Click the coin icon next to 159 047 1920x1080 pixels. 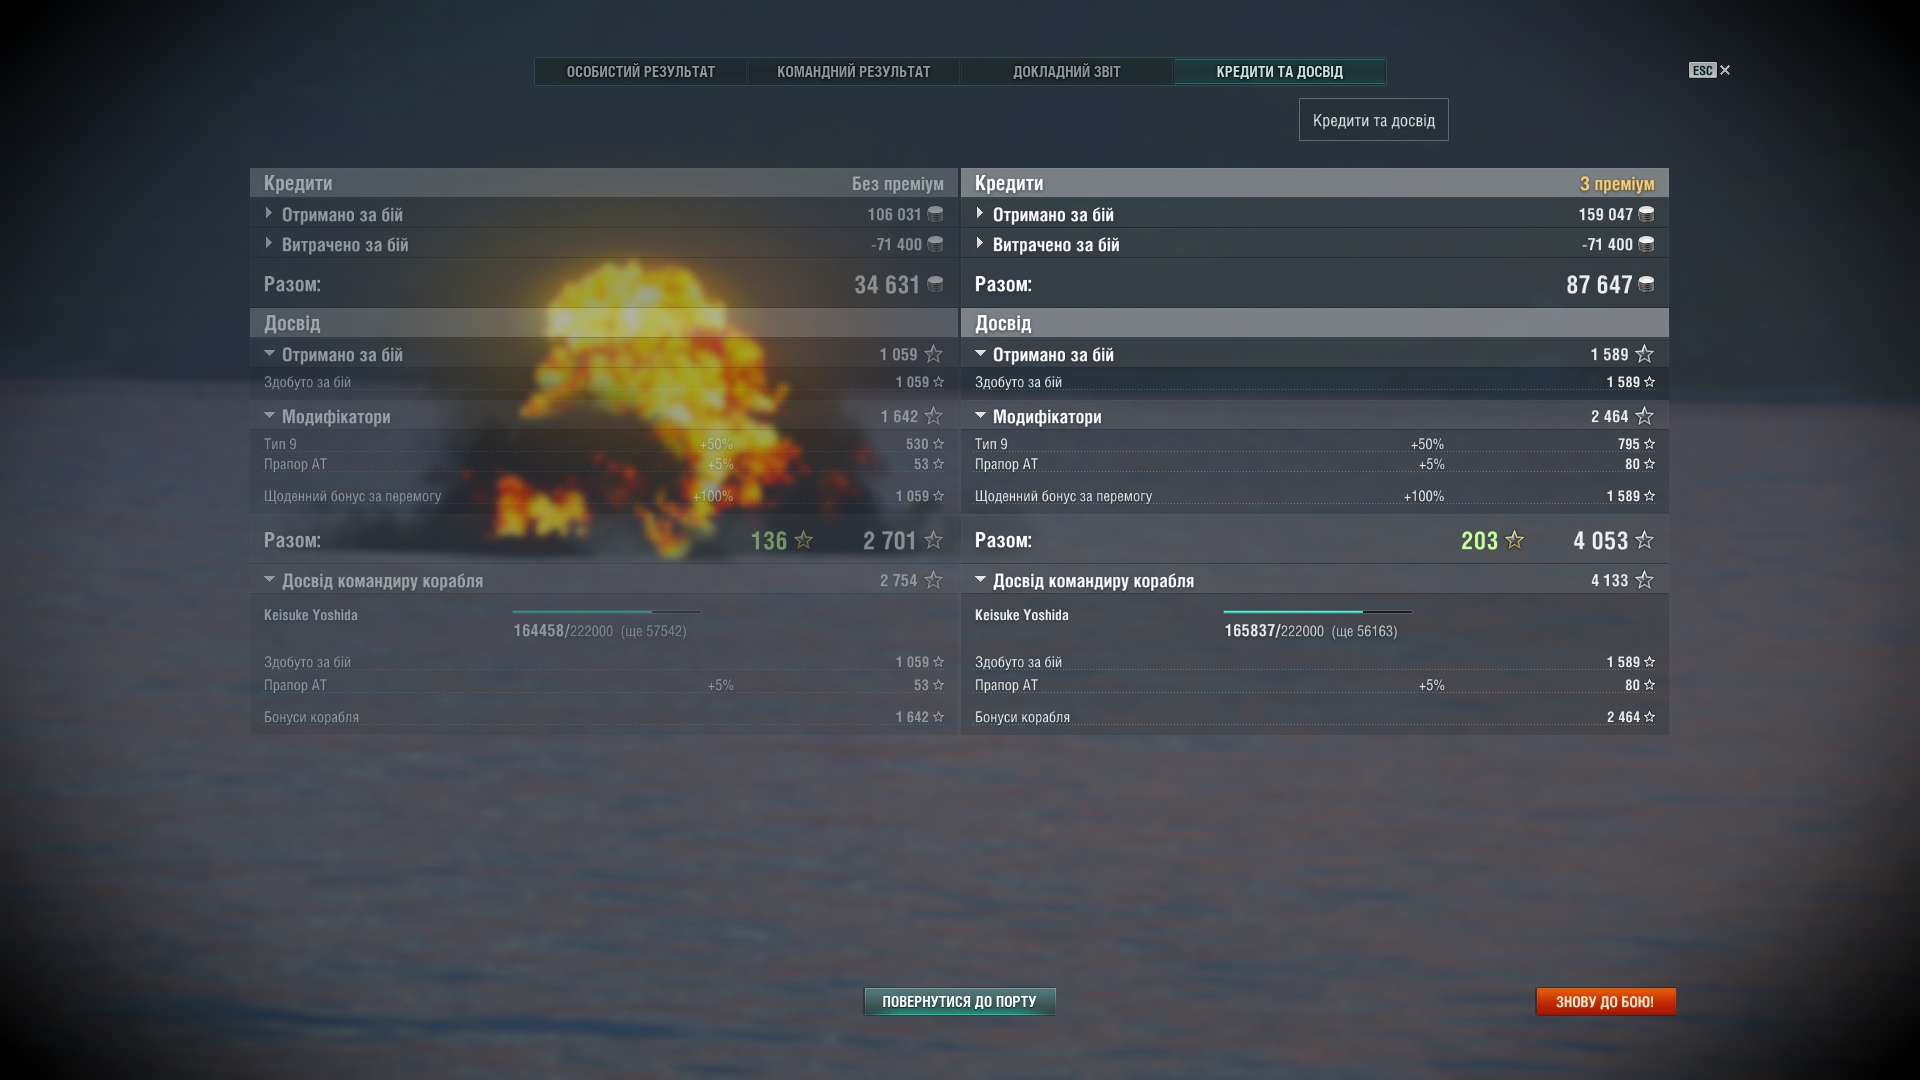(x=1646, y=214)
